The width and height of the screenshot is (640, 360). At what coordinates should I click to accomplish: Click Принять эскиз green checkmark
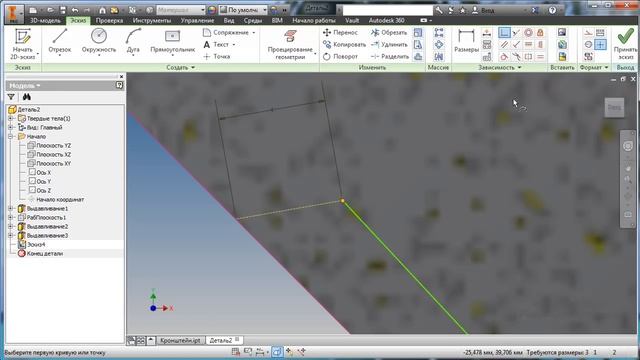[625, 36]
